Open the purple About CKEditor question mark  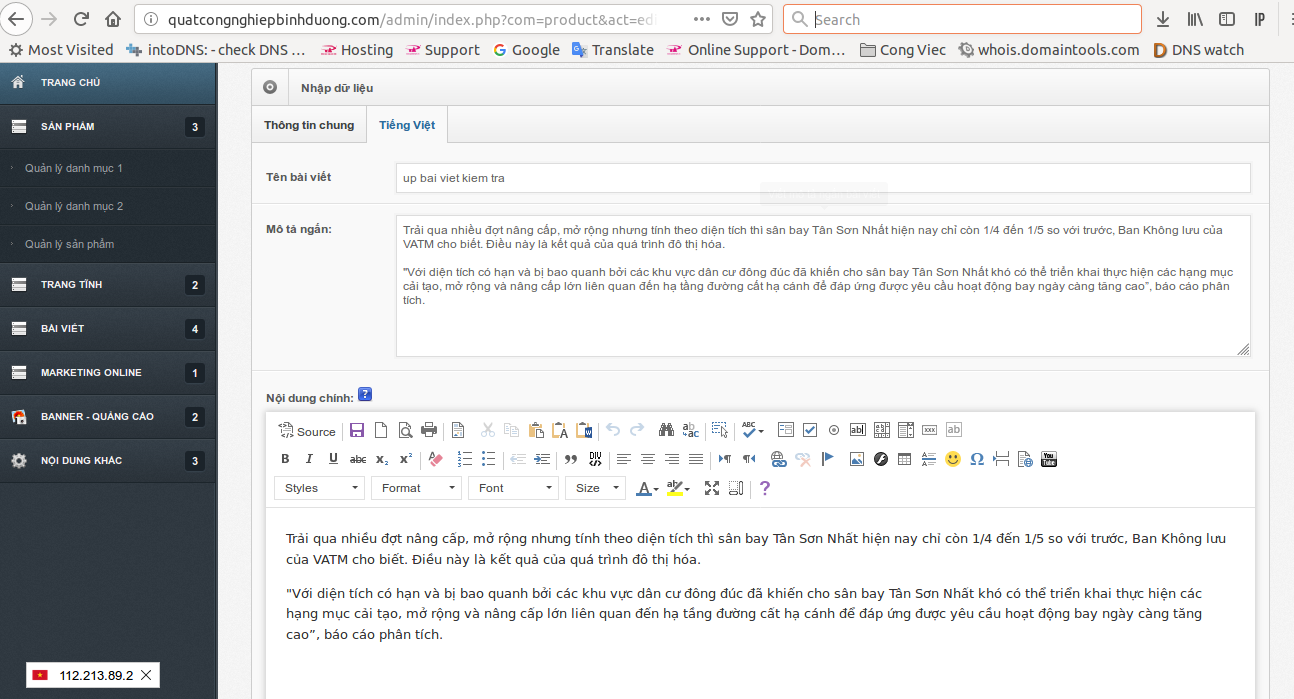click(765, 488)
